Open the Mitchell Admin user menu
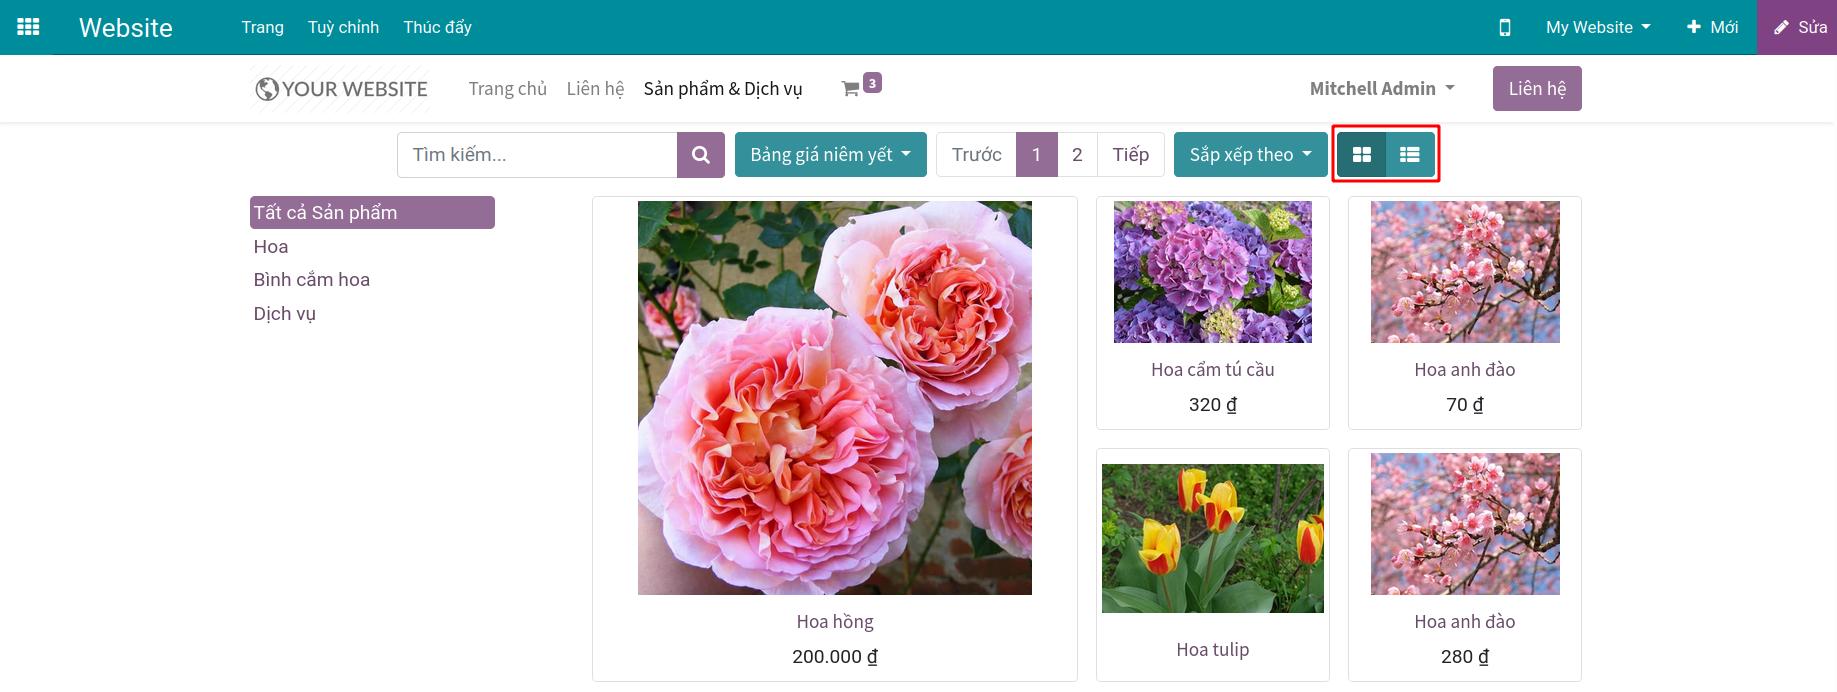 tap(1381, 89)
